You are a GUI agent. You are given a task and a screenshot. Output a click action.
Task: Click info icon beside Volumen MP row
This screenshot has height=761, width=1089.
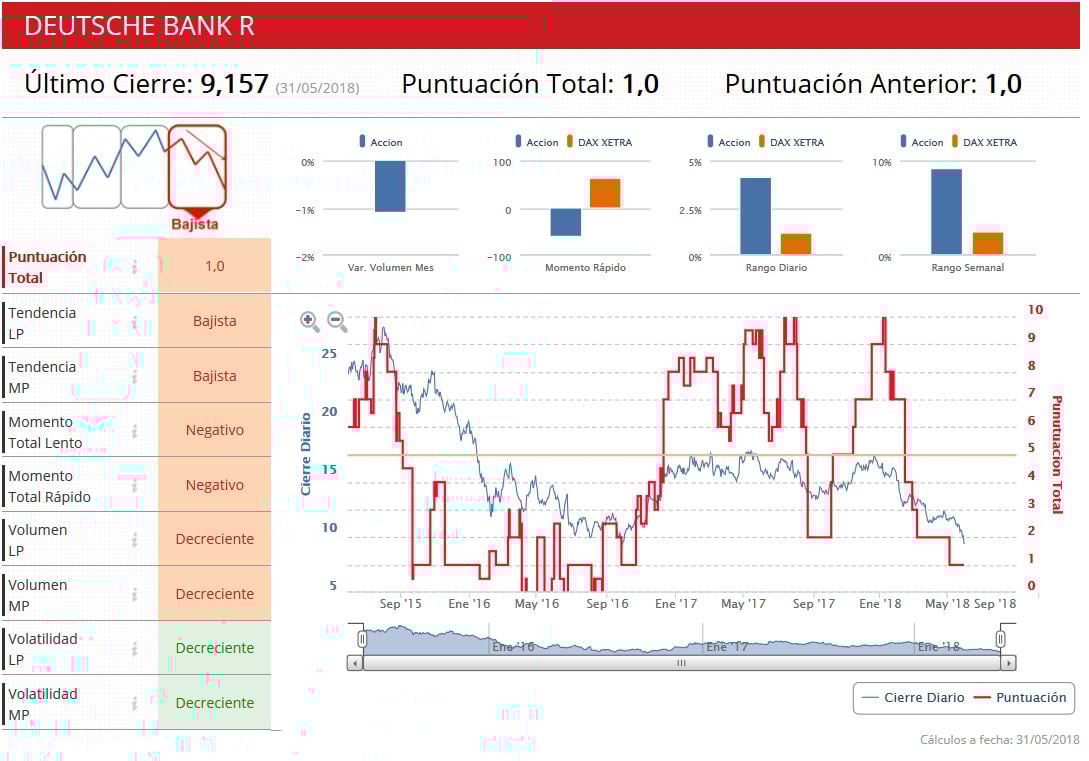(x=135, y=594)
